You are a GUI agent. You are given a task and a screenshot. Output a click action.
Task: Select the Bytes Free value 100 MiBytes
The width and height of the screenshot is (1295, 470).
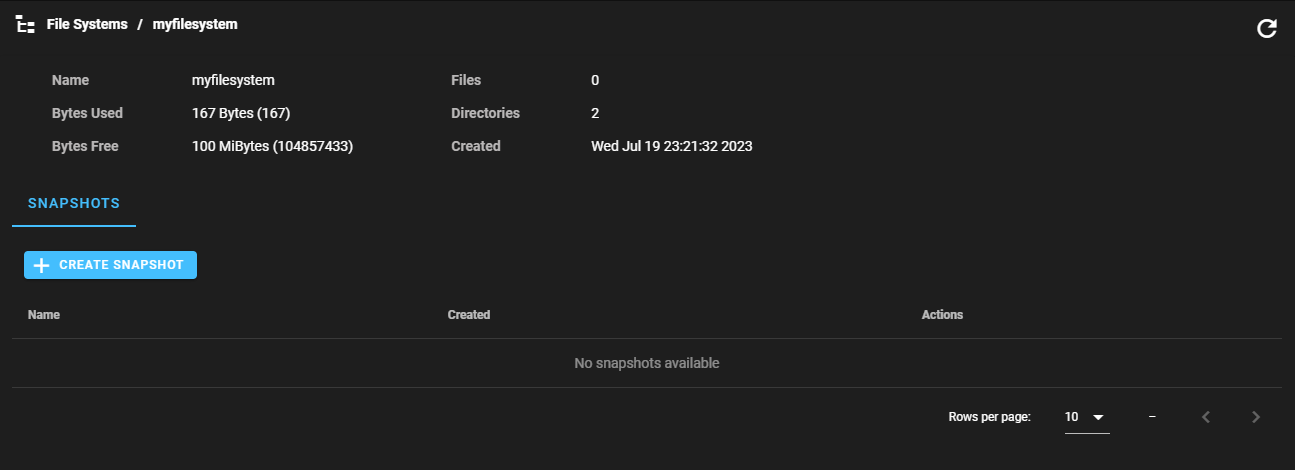(273, 146)
